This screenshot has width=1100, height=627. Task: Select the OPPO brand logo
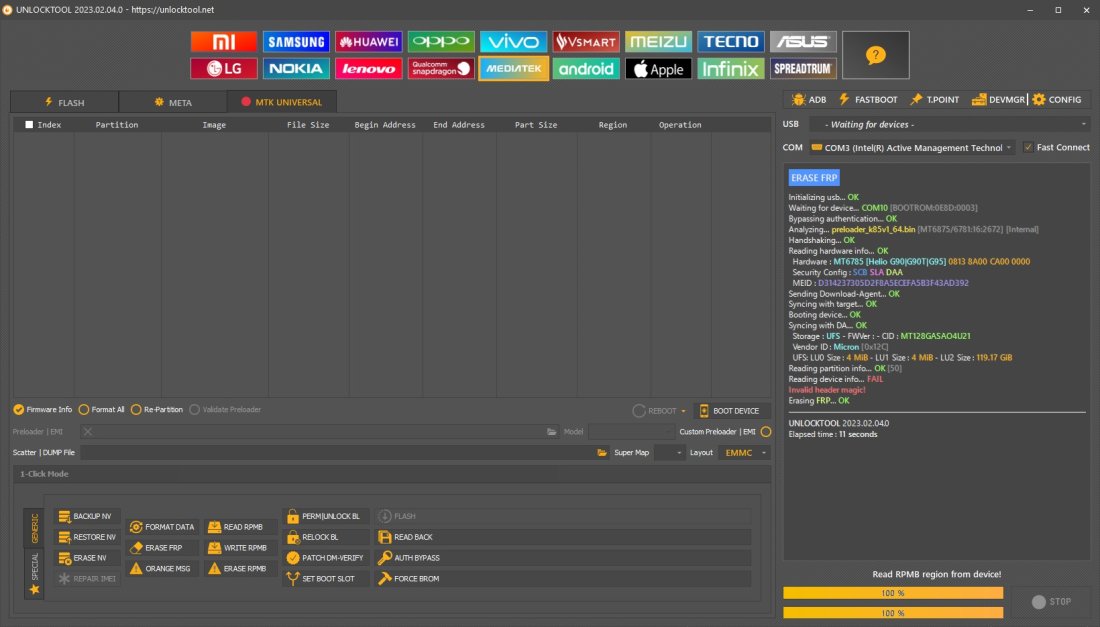click(x=441, y=41)
